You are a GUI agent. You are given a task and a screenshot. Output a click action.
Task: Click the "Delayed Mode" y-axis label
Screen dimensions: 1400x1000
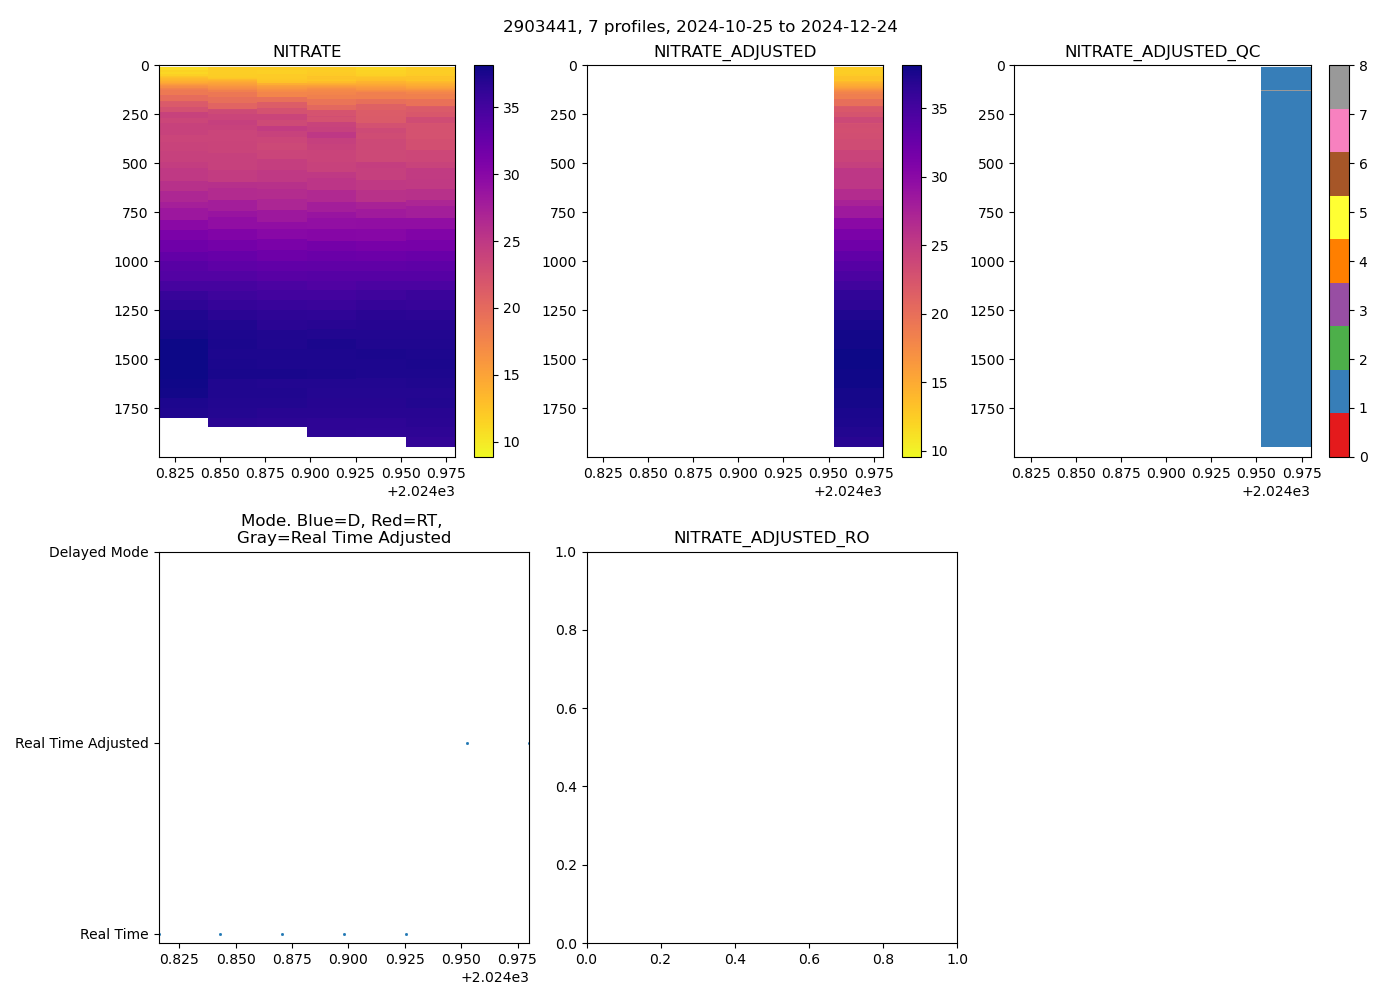tap(98, 552)
